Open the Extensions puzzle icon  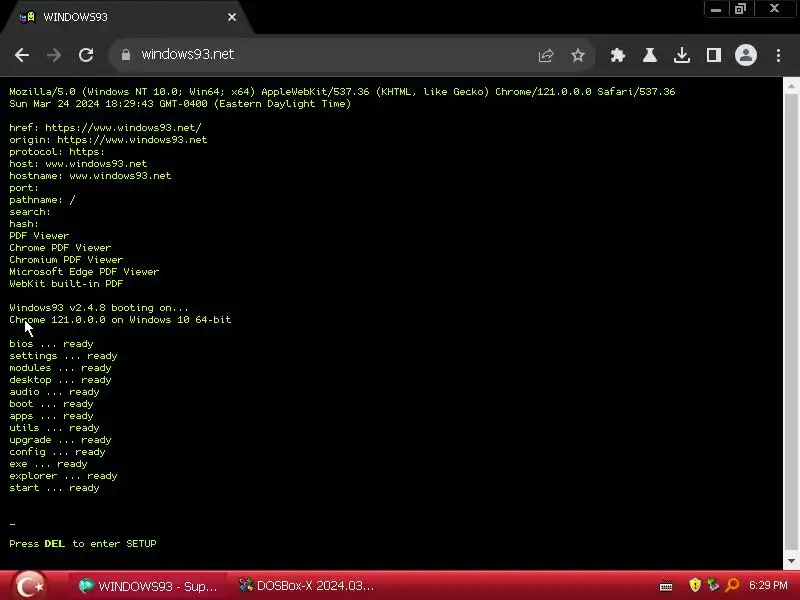618,55
